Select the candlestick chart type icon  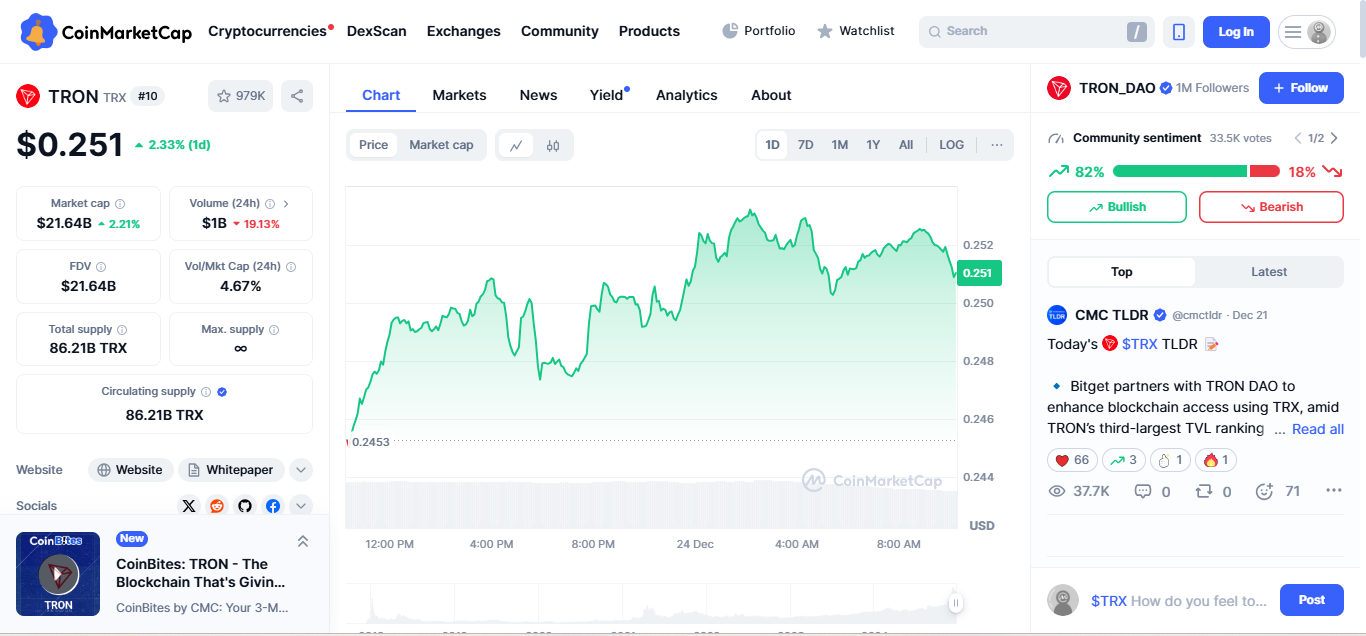click(x=553, y=145)
